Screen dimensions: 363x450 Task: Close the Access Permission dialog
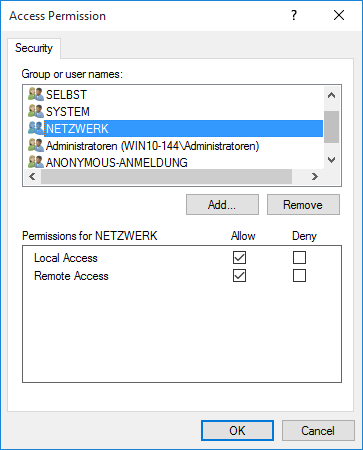tap(339, 15)
